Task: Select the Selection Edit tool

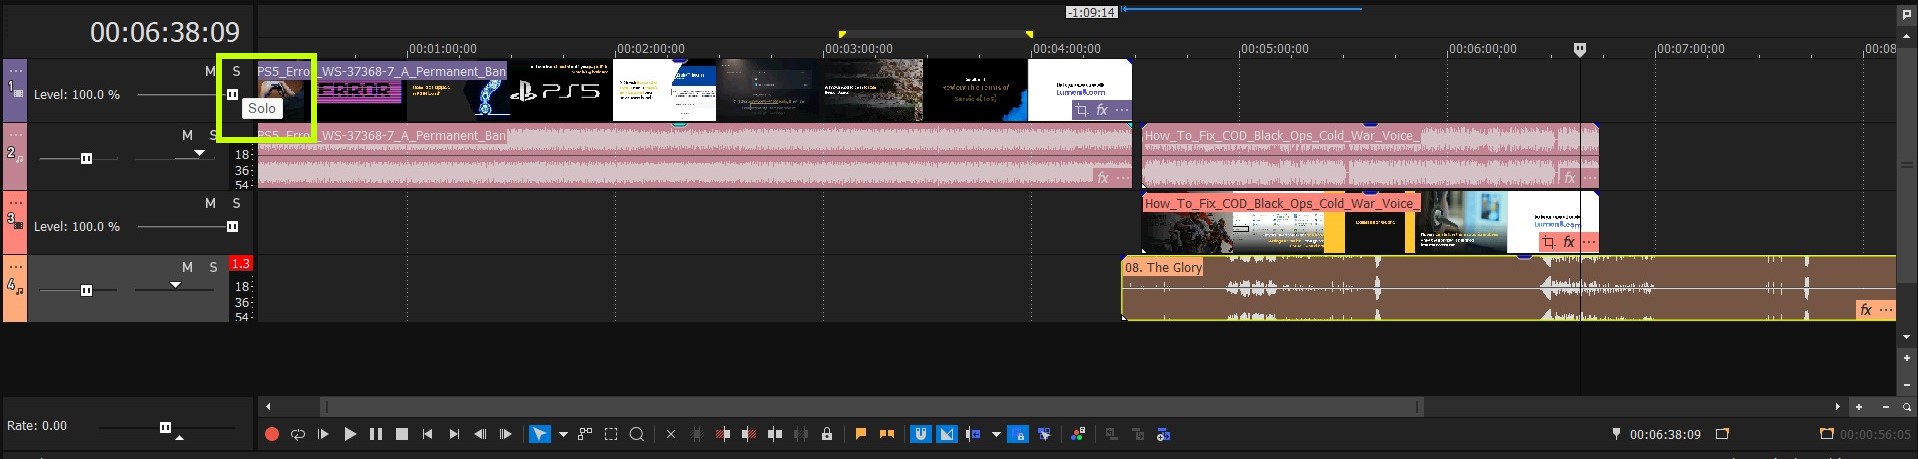Action: pos(611,434)
